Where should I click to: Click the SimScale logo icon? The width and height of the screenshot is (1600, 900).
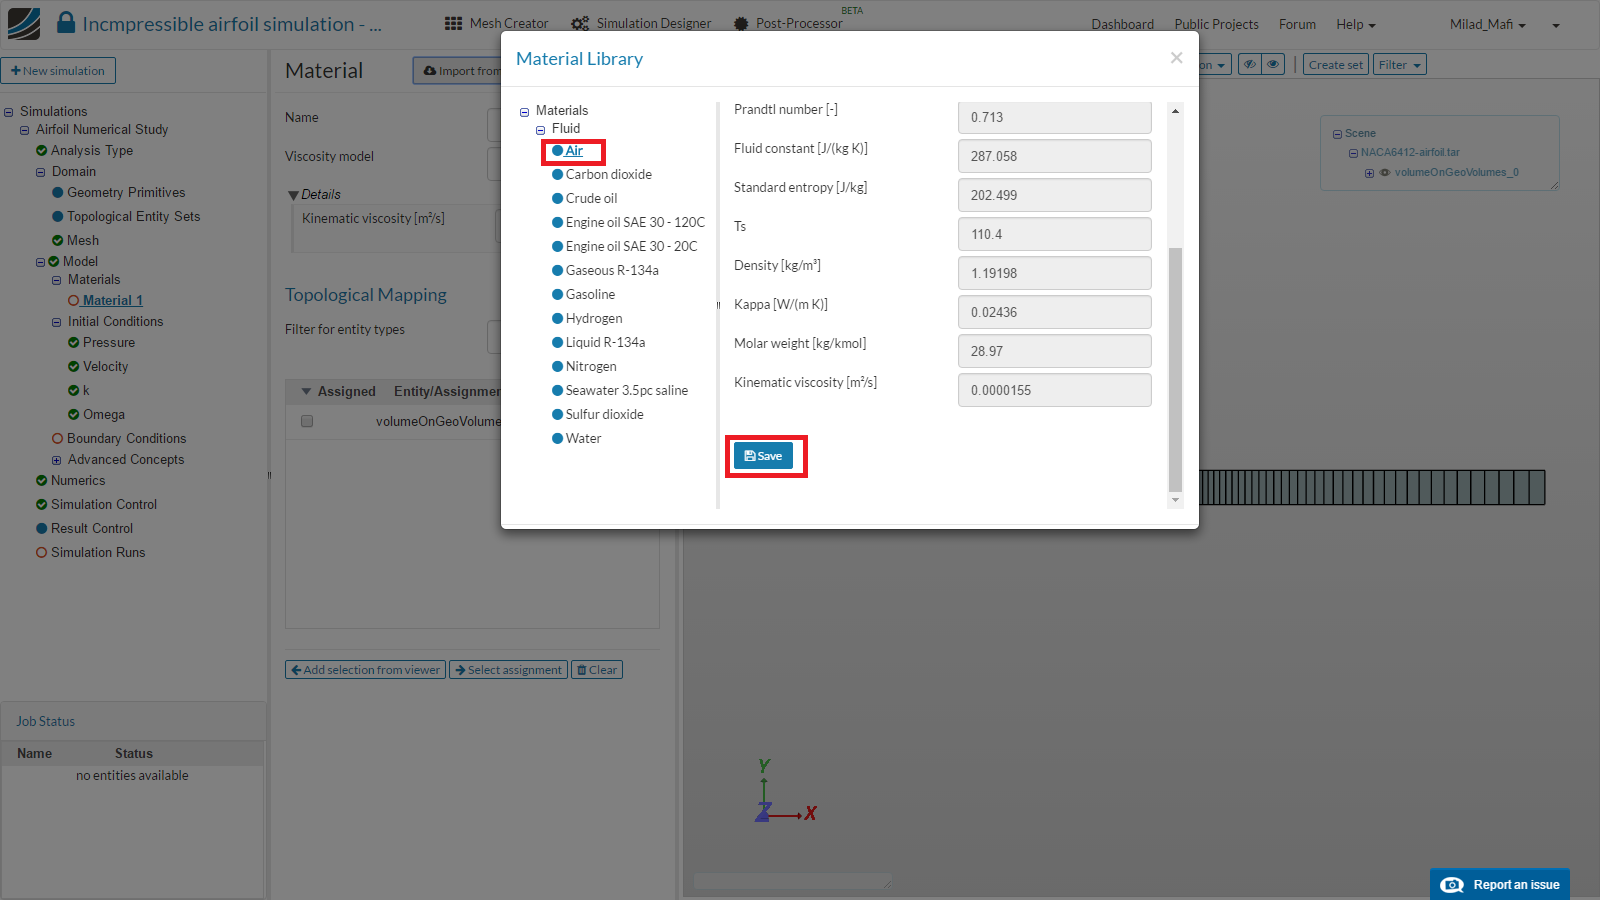(24, 23)
